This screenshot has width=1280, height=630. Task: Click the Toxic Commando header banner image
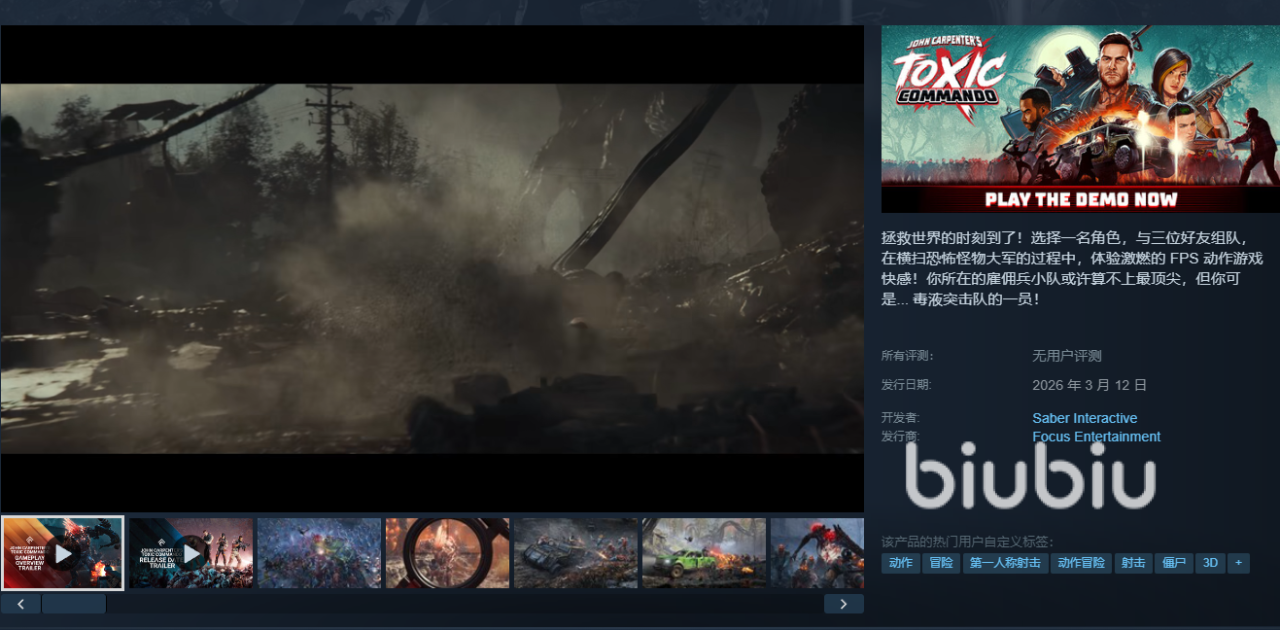click(1079, 118)
